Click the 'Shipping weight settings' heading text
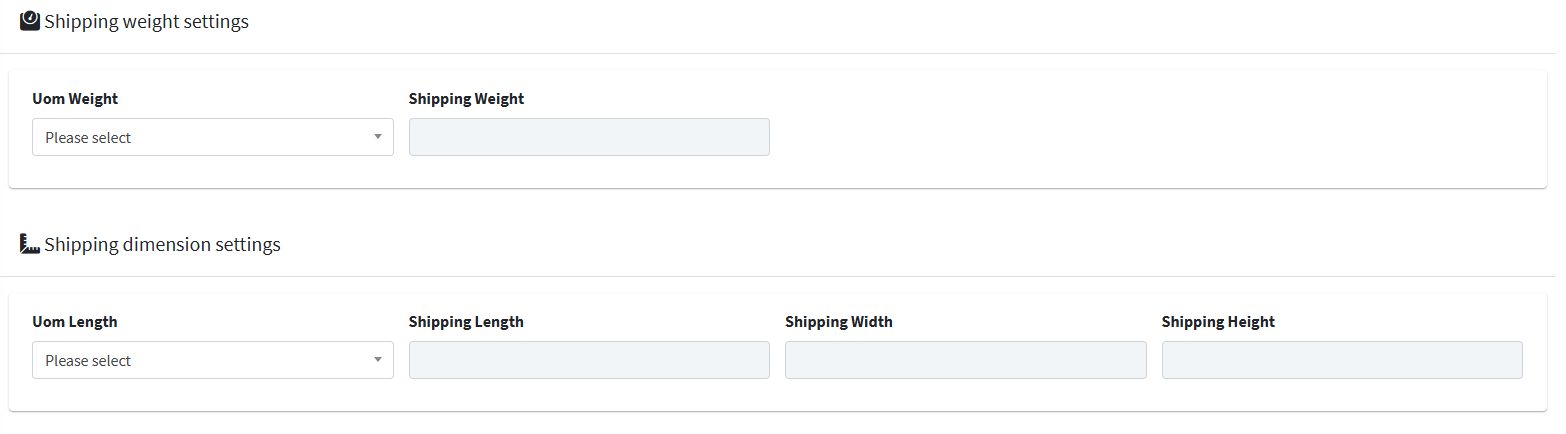The height and width of the screenshot is (434, 1566). point(147,21)
